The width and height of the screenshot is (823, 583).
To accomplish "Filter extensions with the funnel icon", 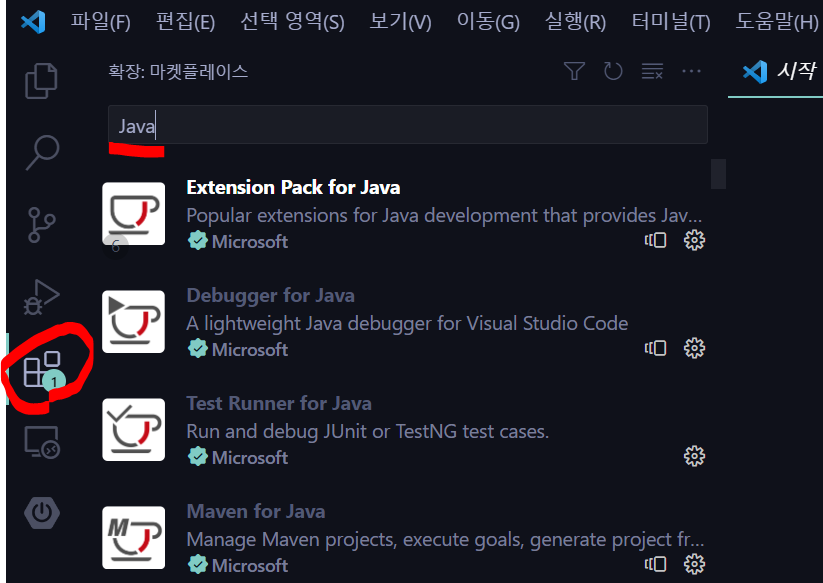I will click(574, 71).
